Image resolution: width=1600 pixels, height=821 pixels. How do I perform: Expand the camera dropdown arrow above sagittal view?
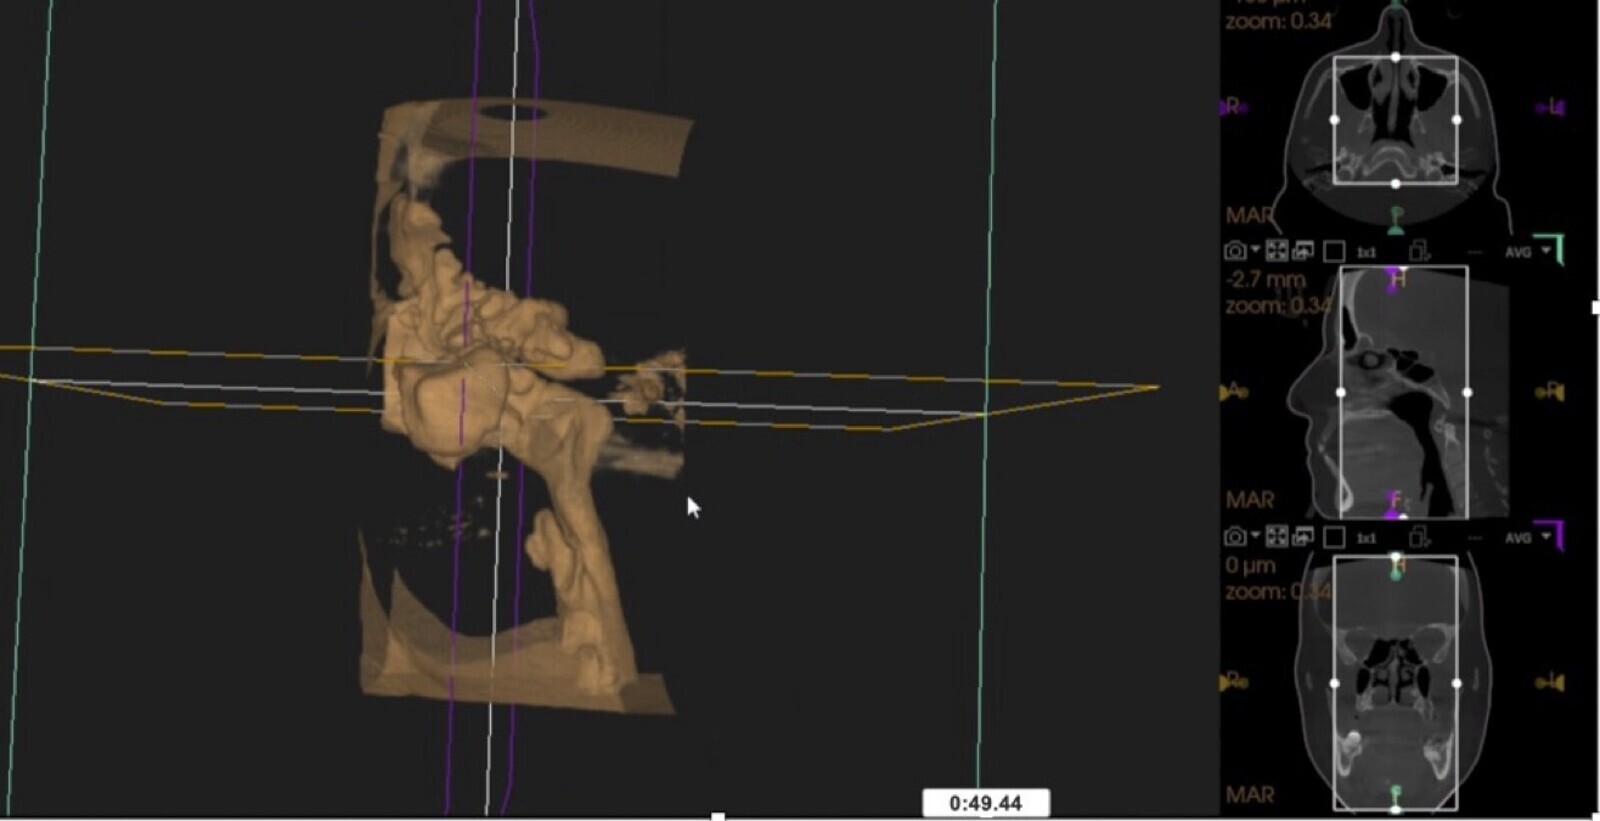tap(1255, 251)
